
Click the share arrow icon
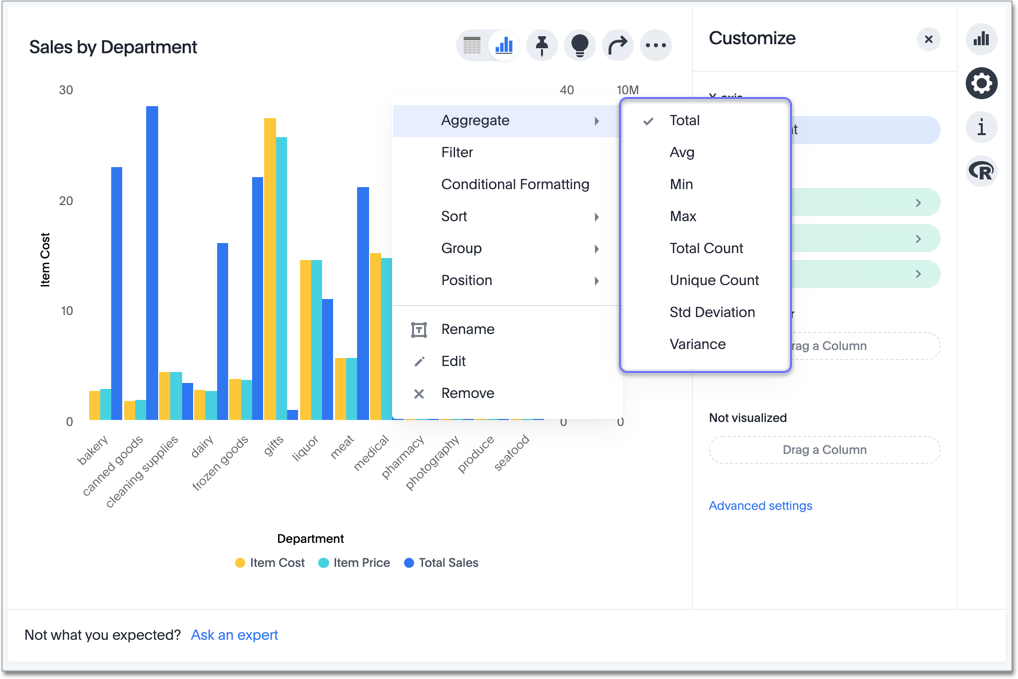click(x=617, y=45)
